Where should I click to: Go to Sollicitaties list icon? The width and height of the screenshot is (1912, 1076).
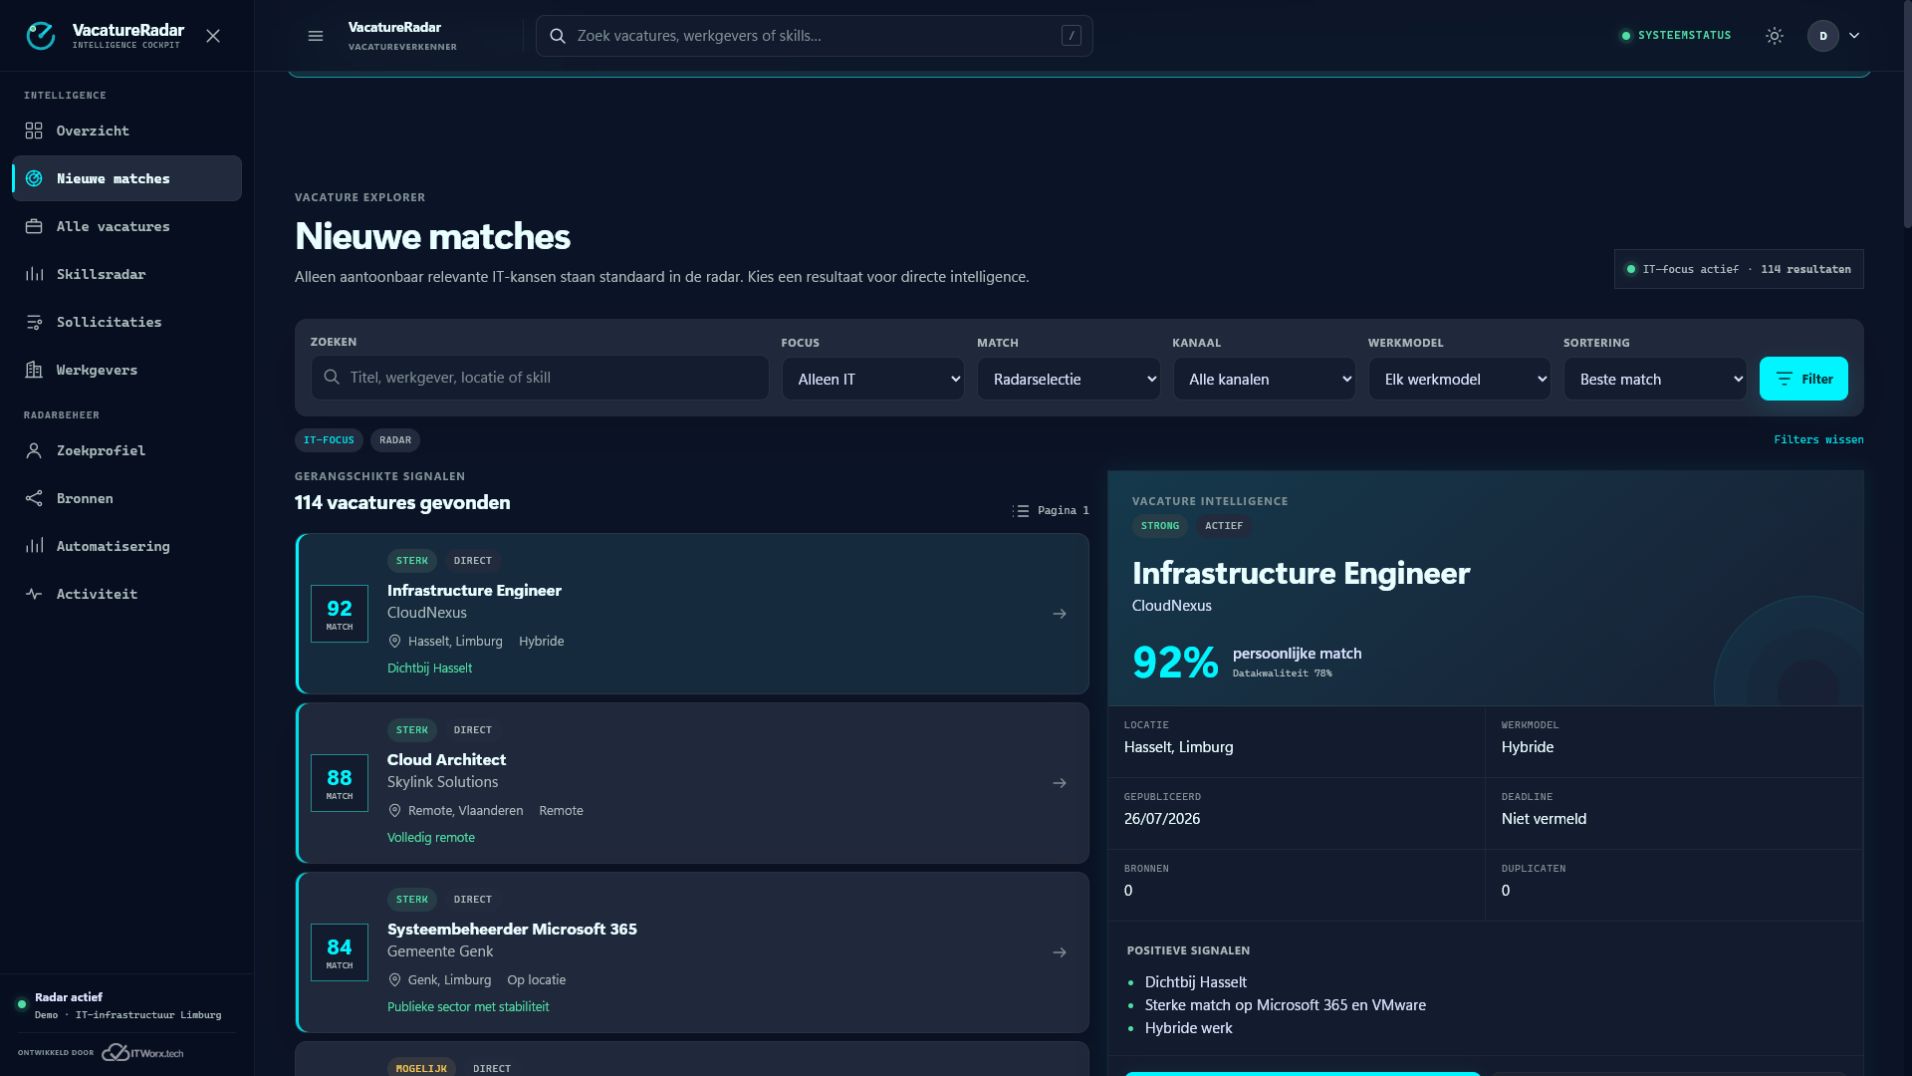tap(34, 322)
